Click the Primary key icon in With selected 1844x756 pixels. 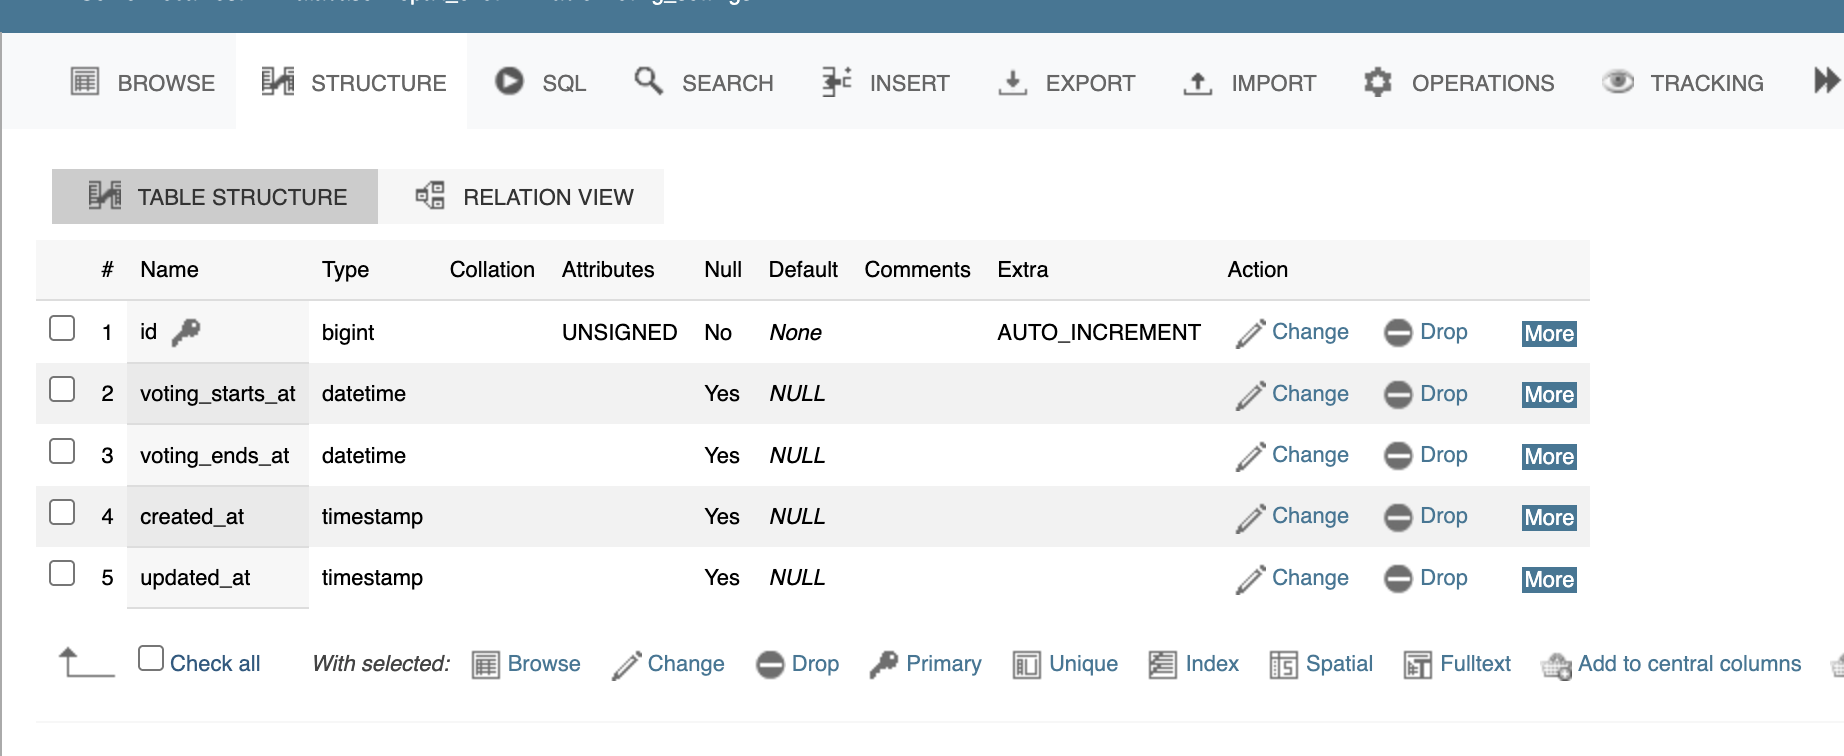884,664
